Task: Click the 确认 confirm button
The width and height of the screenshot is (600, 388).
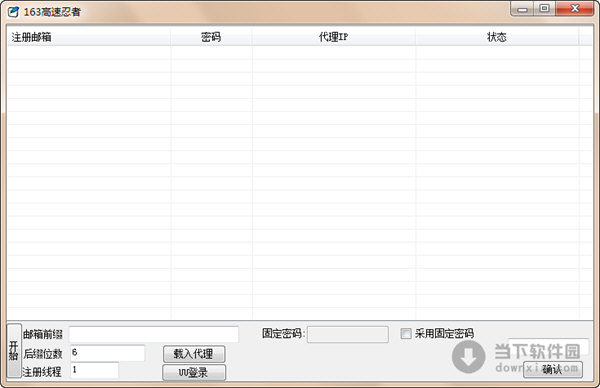Action: coord(553,369)
